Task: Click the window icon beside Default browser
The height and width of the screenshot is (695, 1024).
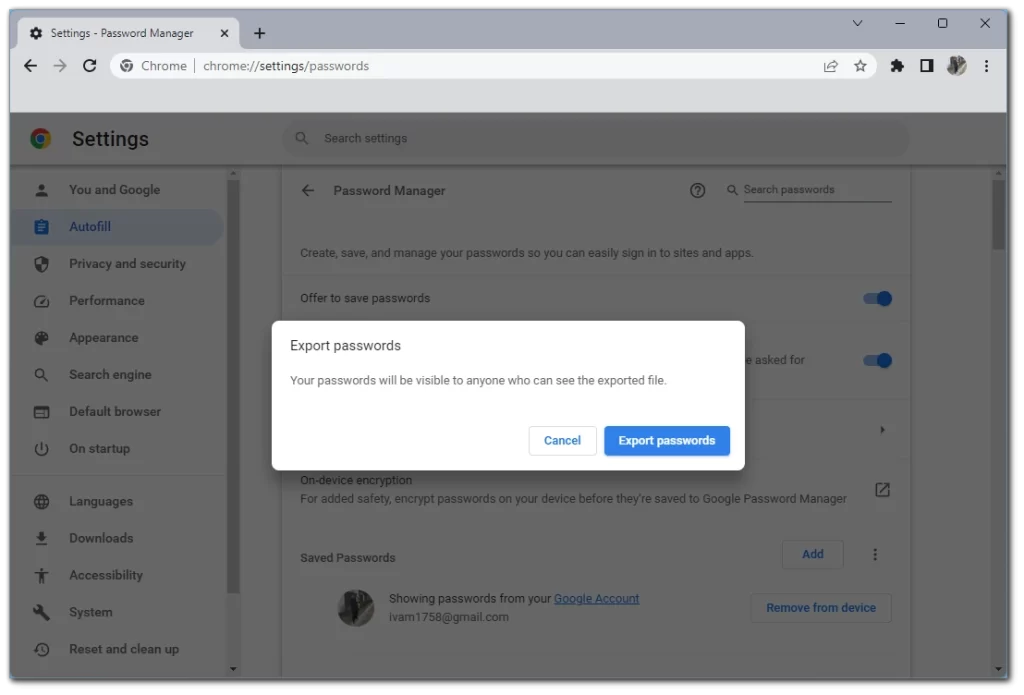Action: coord(41,412)
